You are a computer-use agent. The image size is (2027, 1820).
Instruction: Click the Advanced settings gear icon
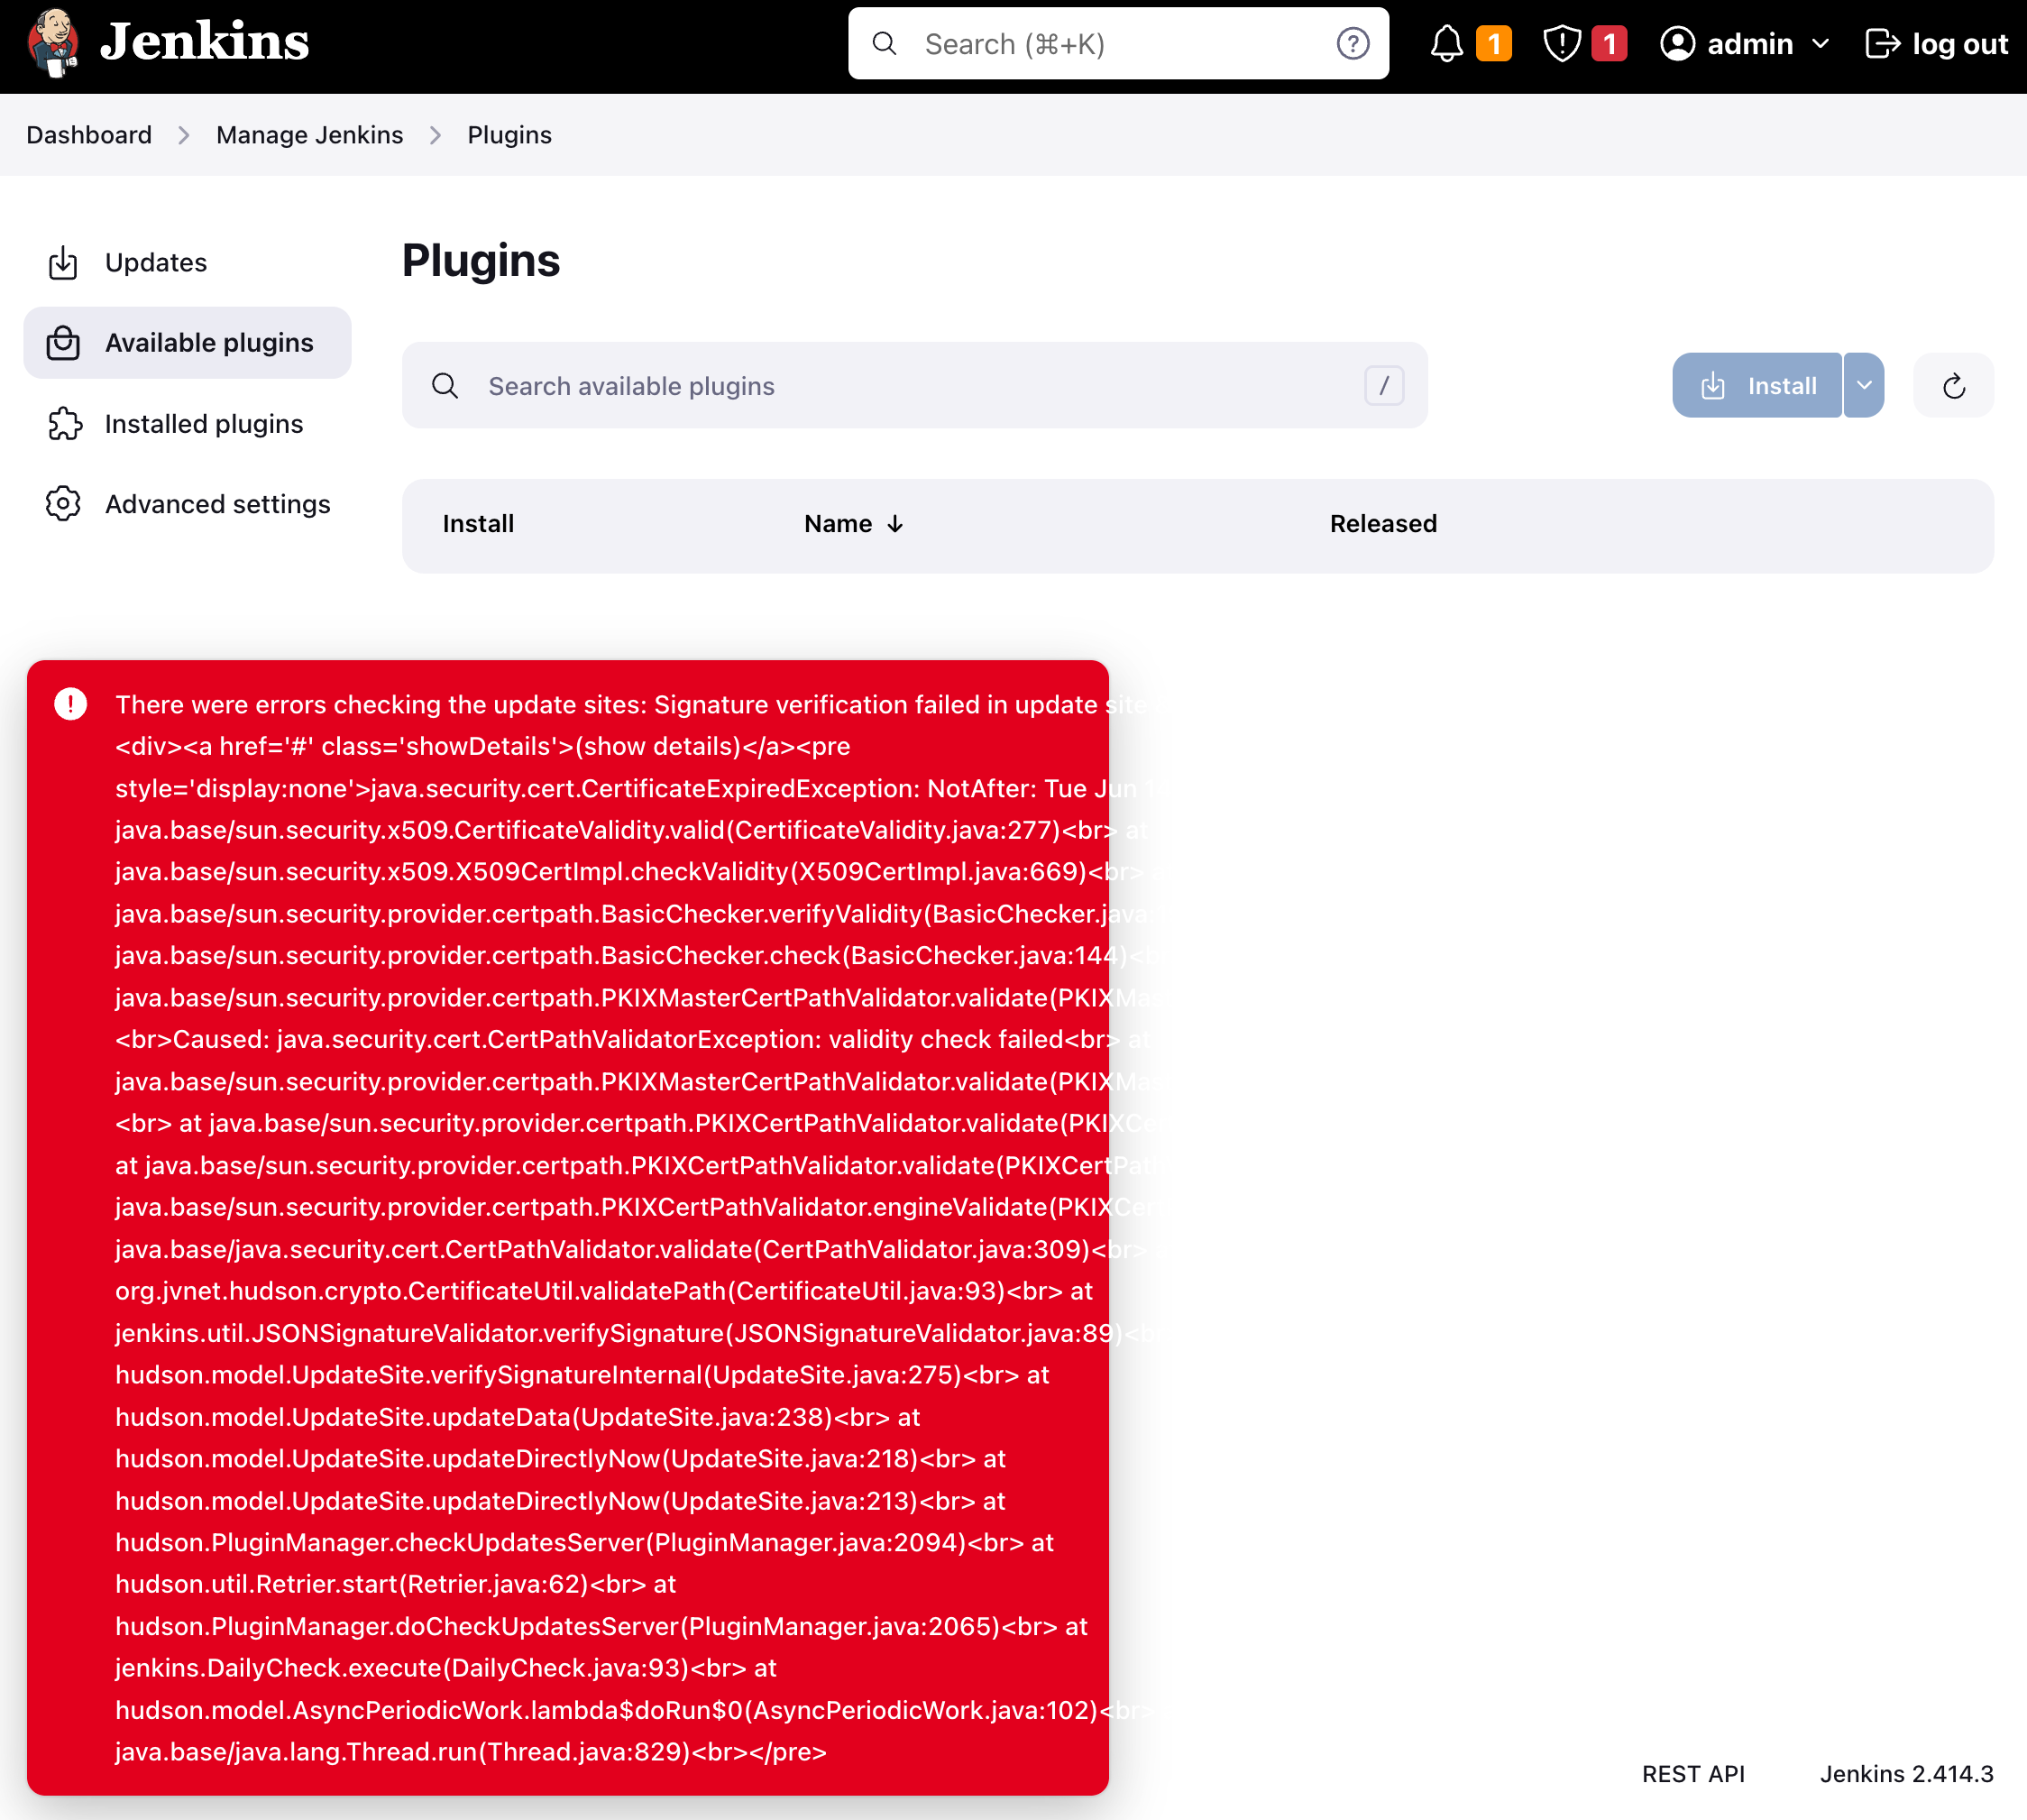[x=63, y=504]
